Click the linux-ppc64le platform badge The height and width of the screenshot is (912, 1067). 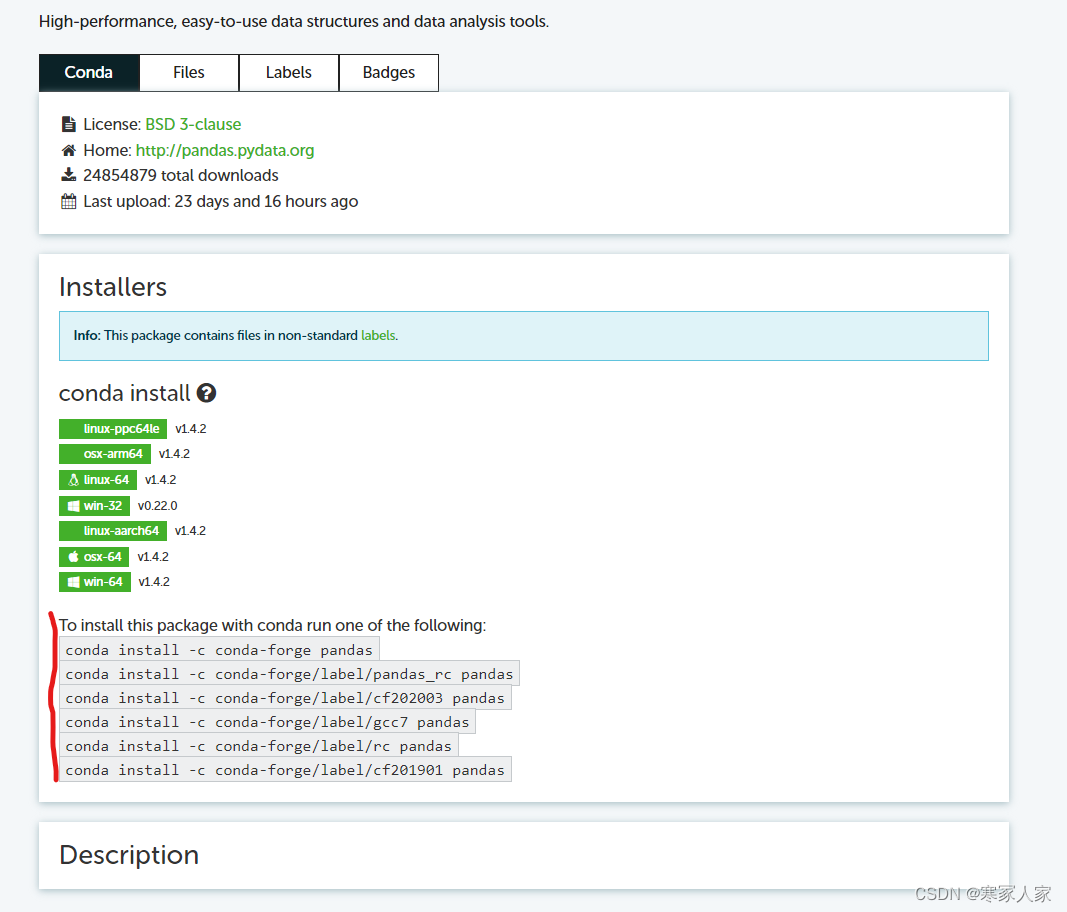(113, 429)
